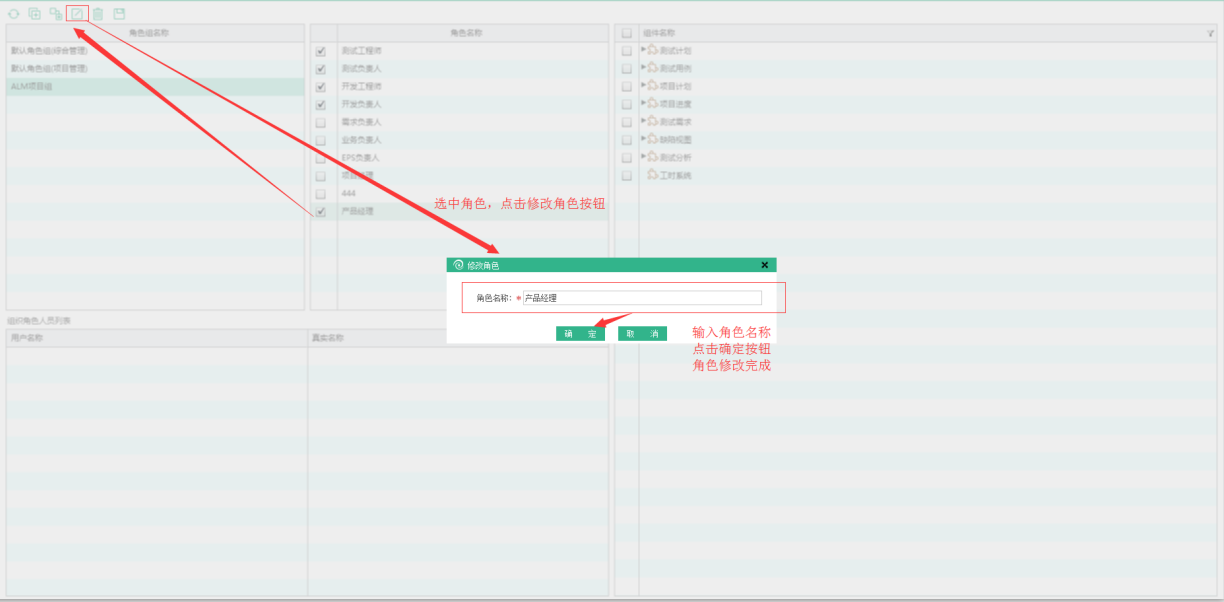Select 默认角色组(项目管理) role group row
This screenshot has width=1224, height=602.
[155, 69]
